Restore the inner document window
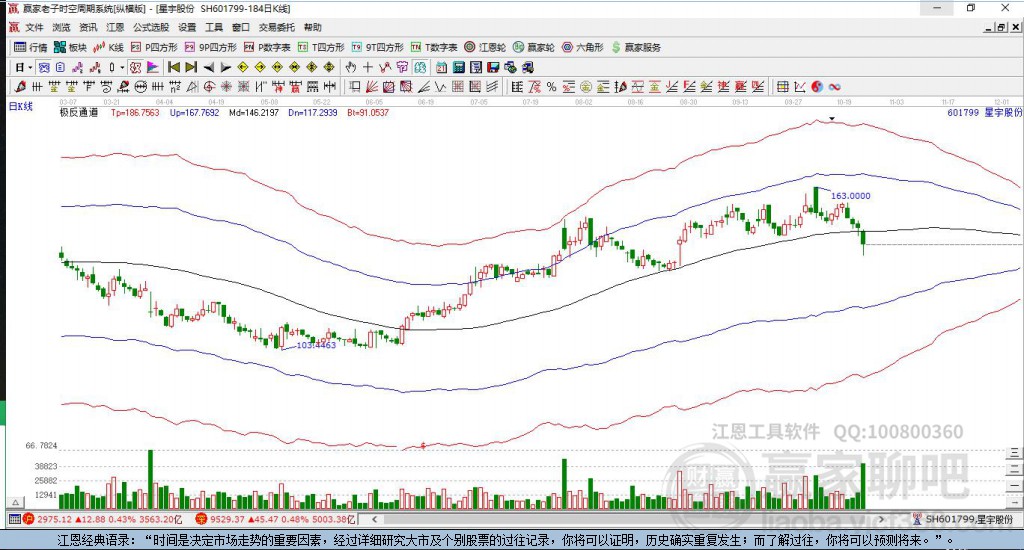Image resolution: width=1024 pixels, height=550 pixels. coord(1000,27)
